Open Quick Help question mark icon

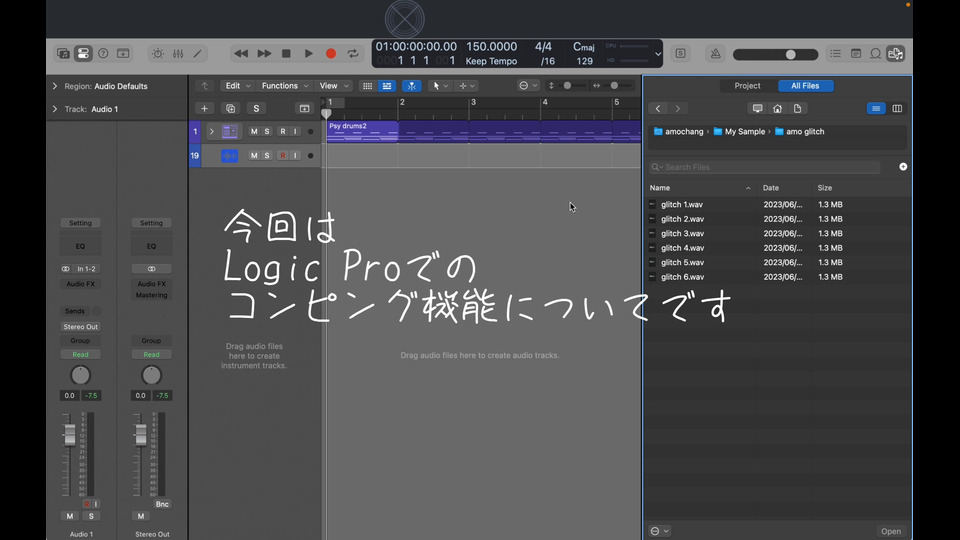(x=103, y=54)
